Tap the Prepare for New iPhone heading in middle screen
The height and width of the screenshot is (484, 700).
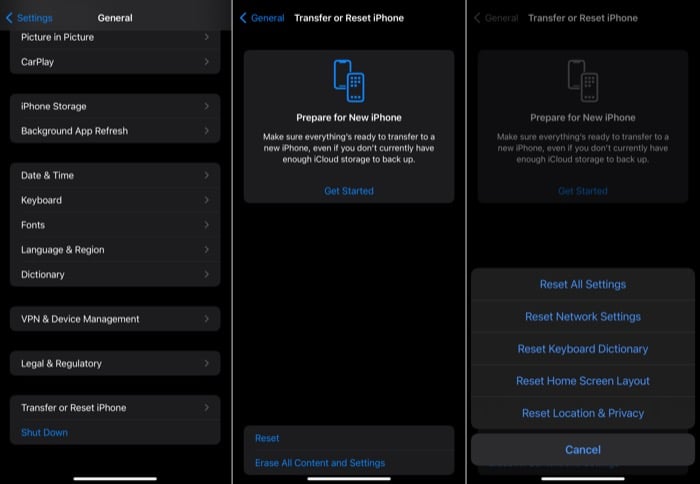pyautogui.click(x=349, y=117)
